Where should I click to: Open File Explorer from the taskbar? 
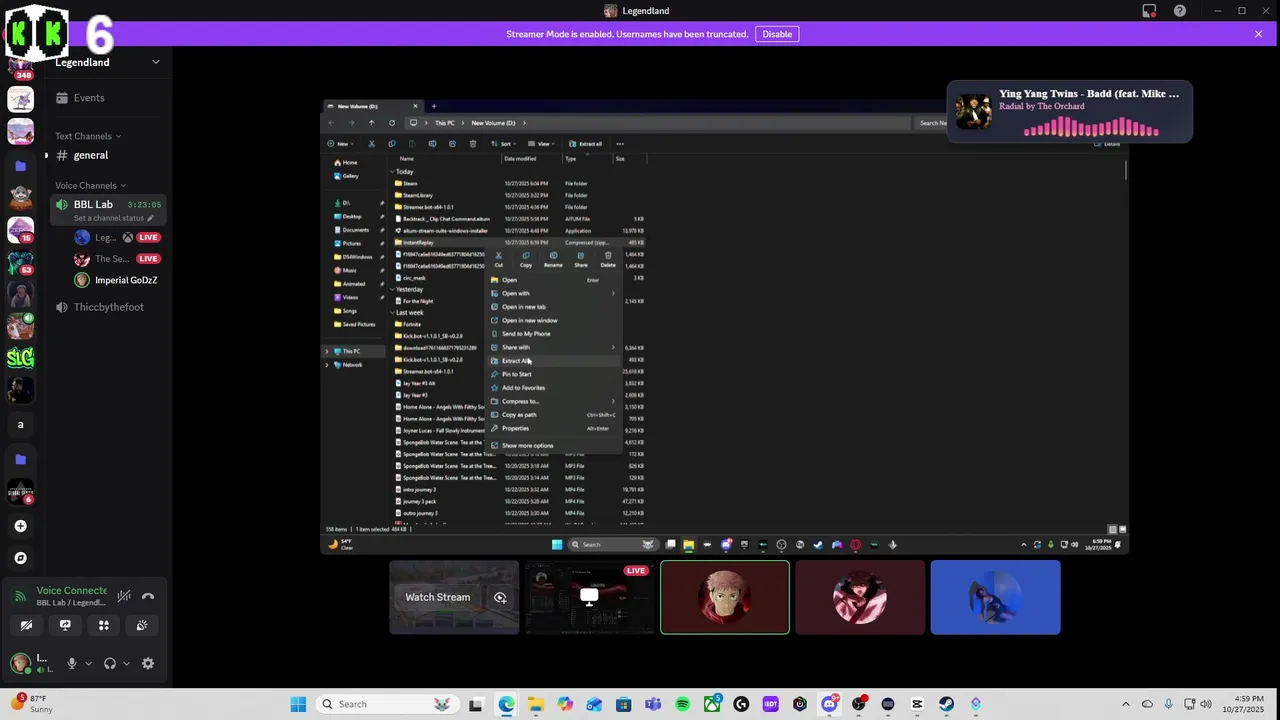click(536, 704)
